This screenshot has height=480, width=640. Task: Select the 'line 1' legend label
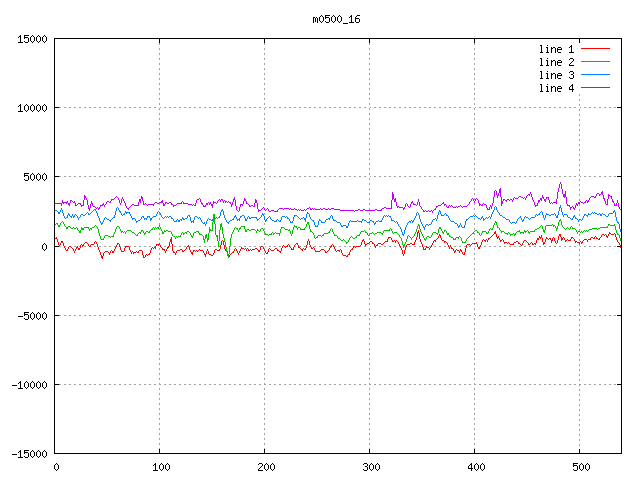tap(556, 49)
